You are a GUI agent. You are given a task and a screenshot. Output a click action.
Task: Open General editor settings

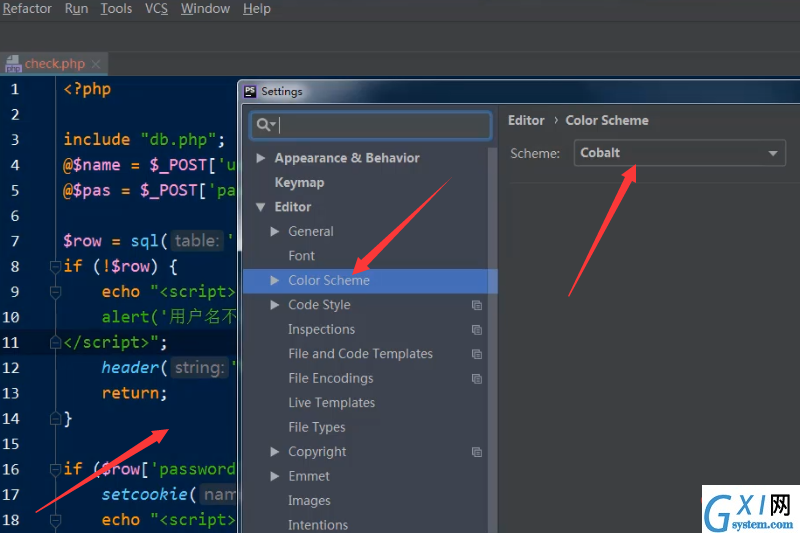pos(311,232)
